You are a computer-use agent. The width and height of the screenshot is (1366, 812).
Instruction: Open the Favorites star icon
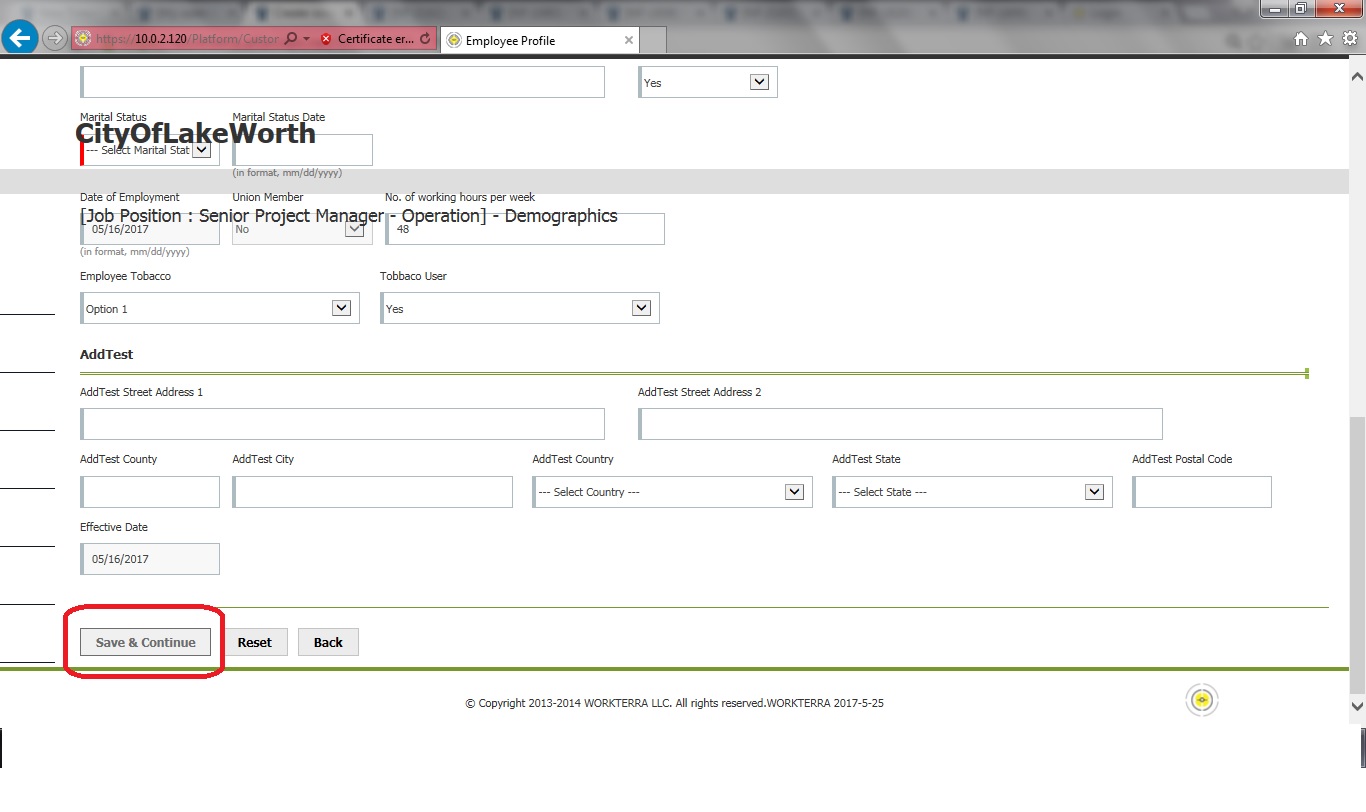pyautogui.click(x=1325, y=39)
